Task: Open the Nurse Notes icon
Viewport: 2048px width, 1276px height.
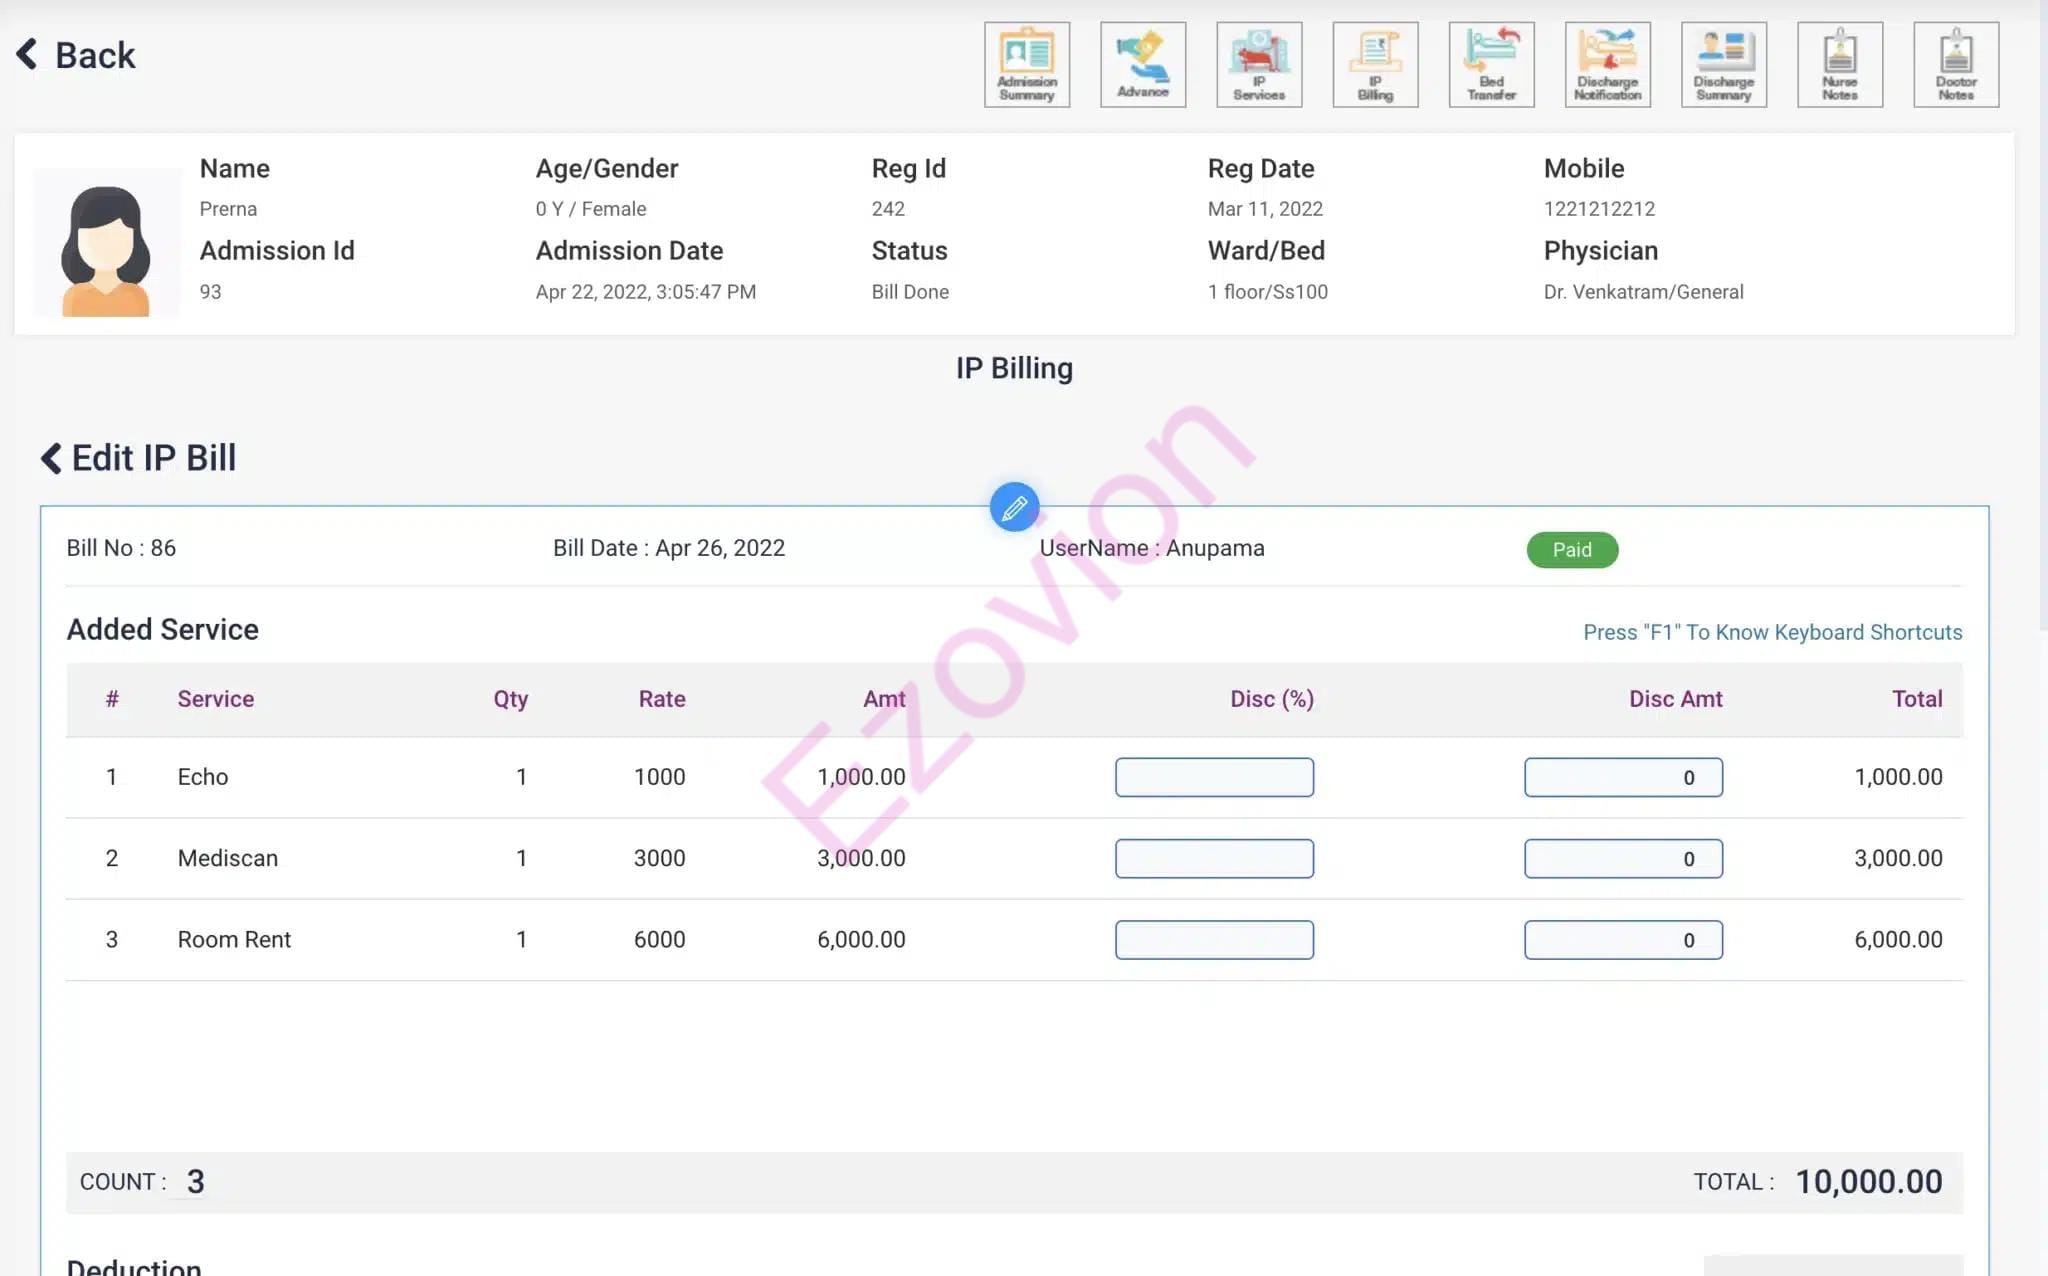Action: pyautogui.click(x=1839, y=65)
